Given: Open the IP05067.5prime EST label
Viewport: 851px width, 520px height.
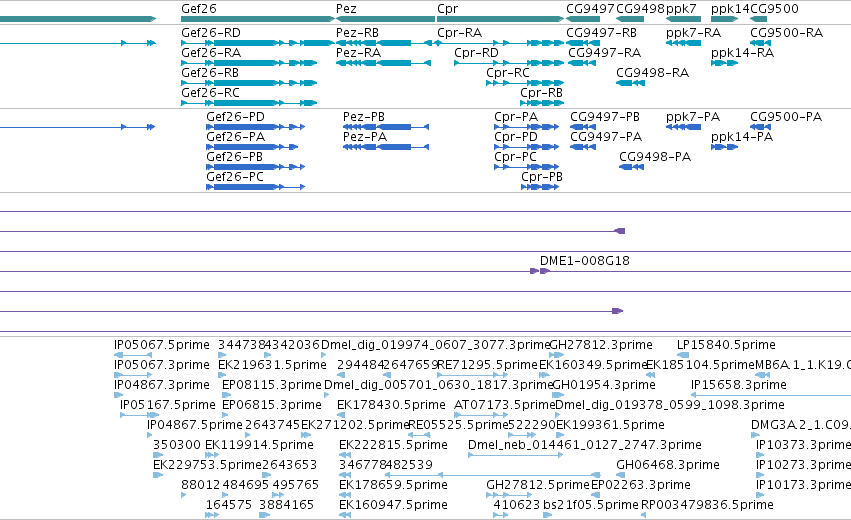Looking at the screenshot, I should 162,345.
